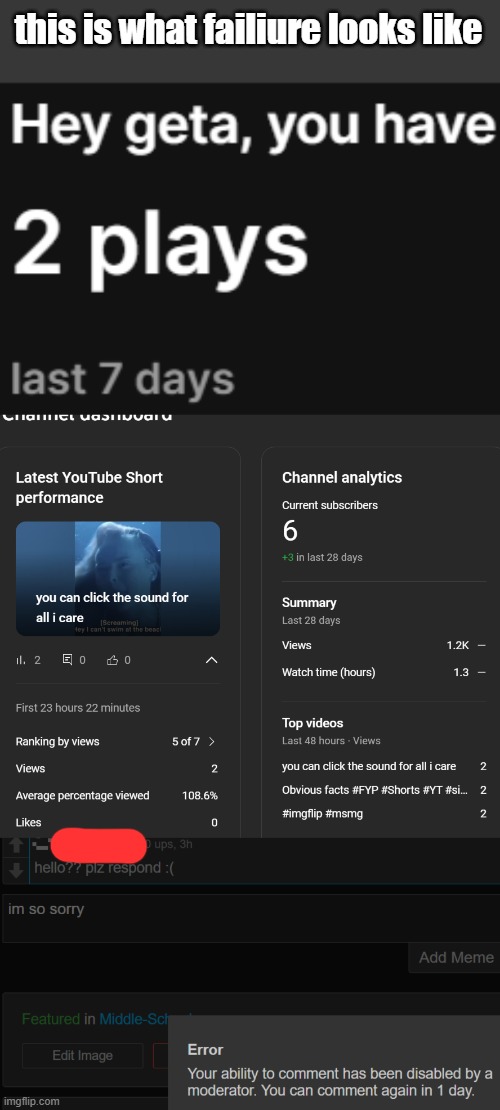Open the '#imgflip #msmg' top video
This screenshot has width=500, height=1110.
point(322,813)
